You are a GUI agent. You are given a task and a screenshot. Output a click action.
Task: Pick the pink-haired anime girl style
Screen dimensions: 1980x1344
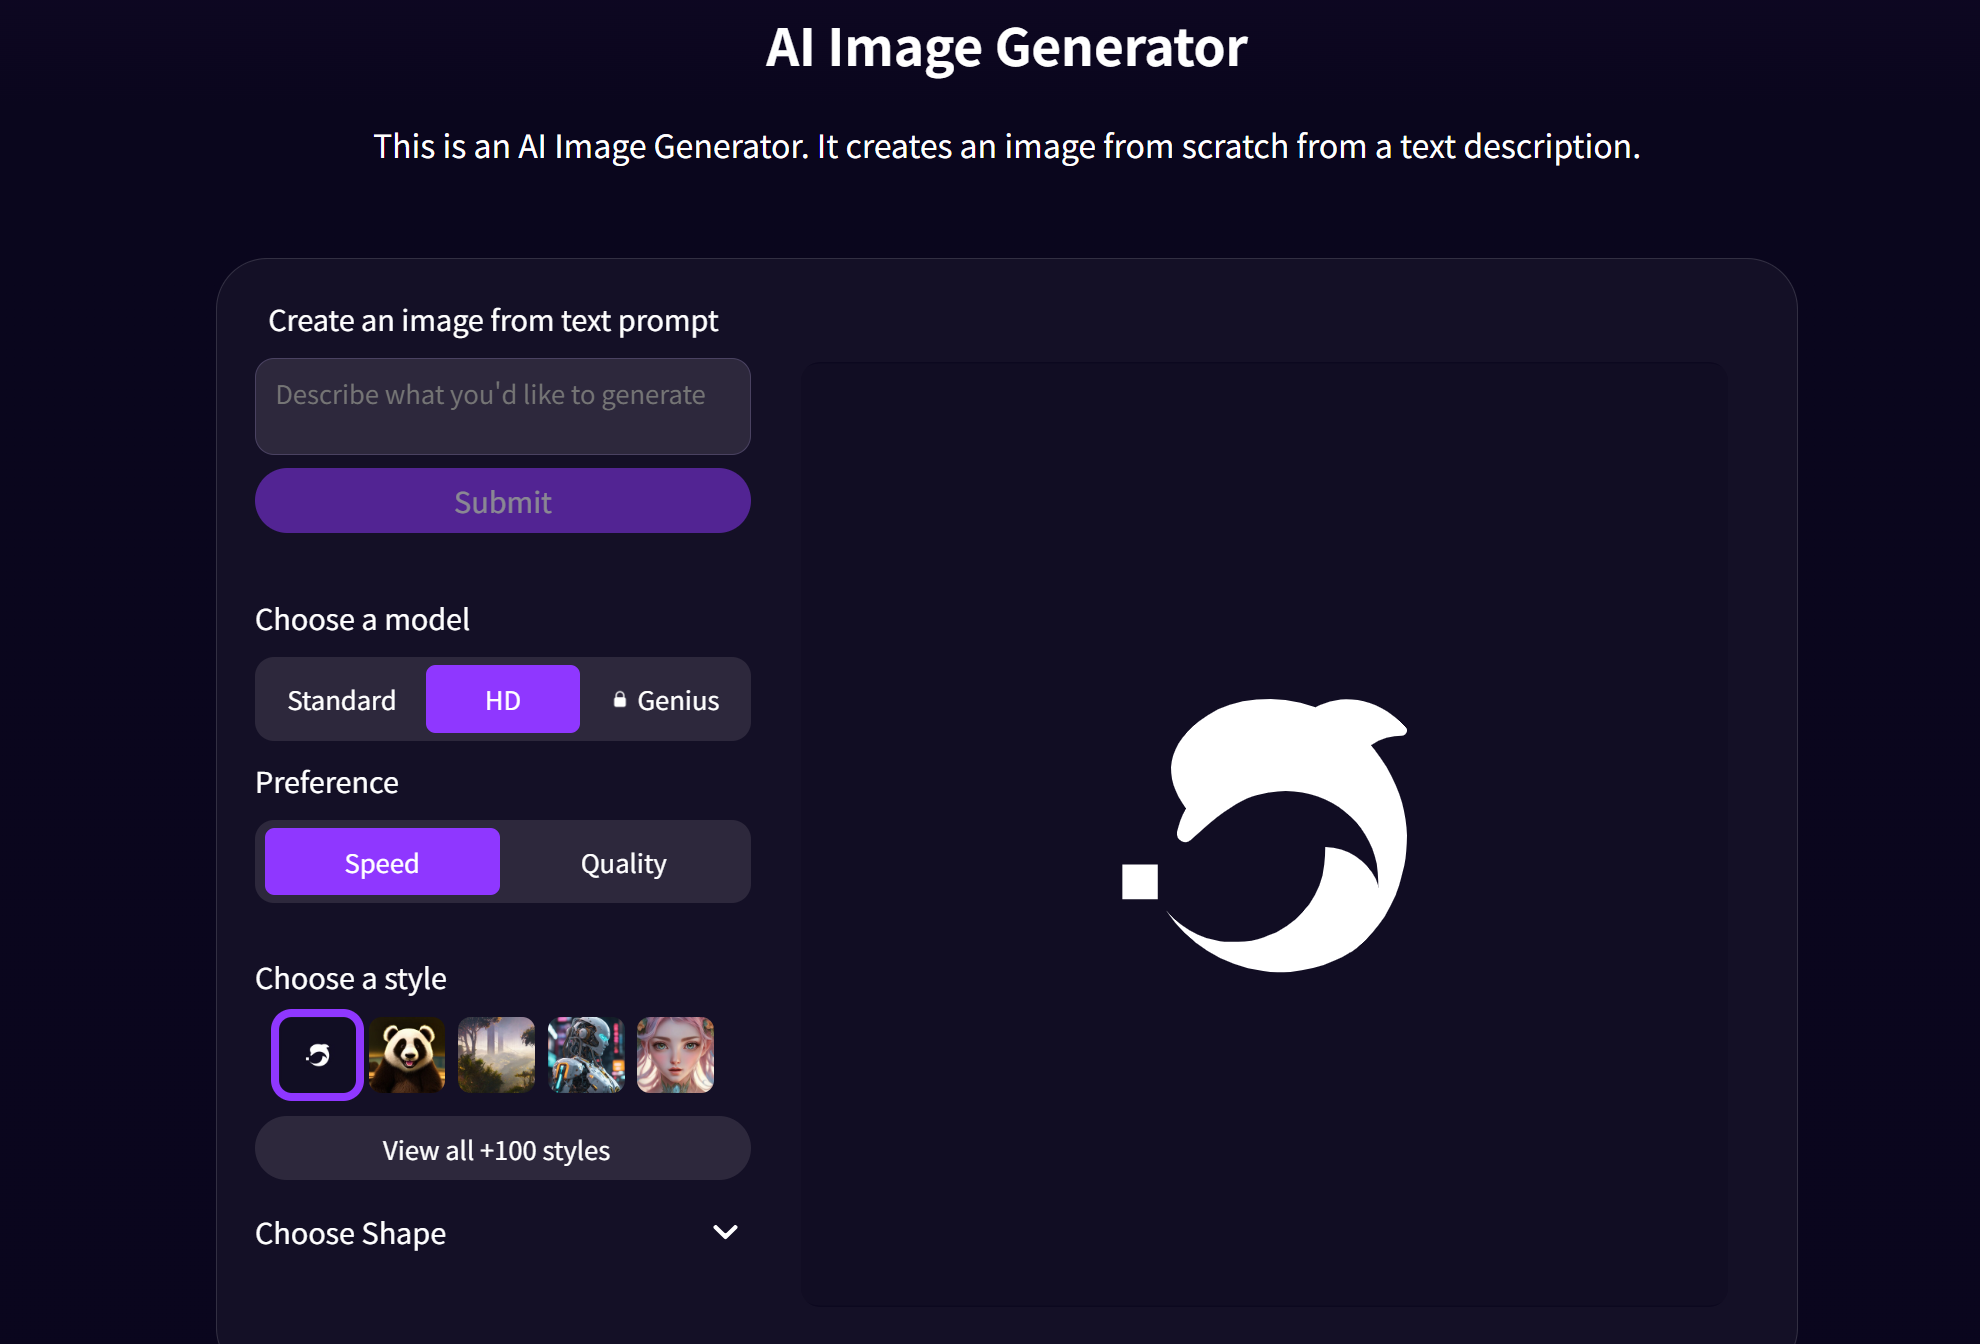pyautogui.click(x=675, y=1055)
